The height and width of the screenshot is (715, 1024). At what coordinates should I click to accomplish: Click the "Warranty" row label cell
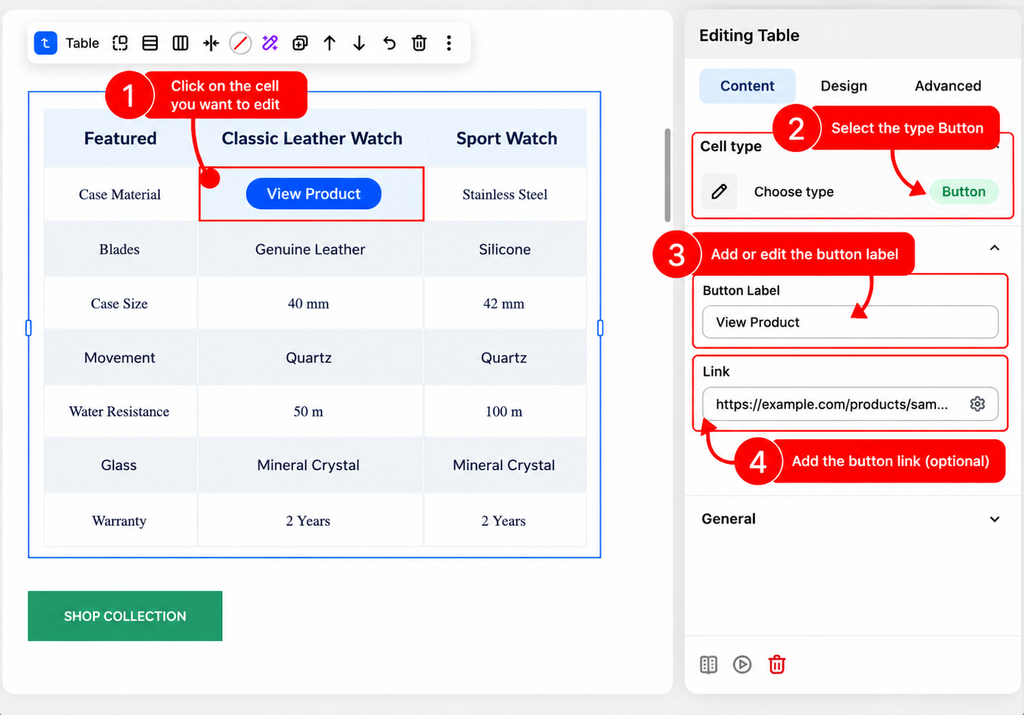[x=119, y=521]
